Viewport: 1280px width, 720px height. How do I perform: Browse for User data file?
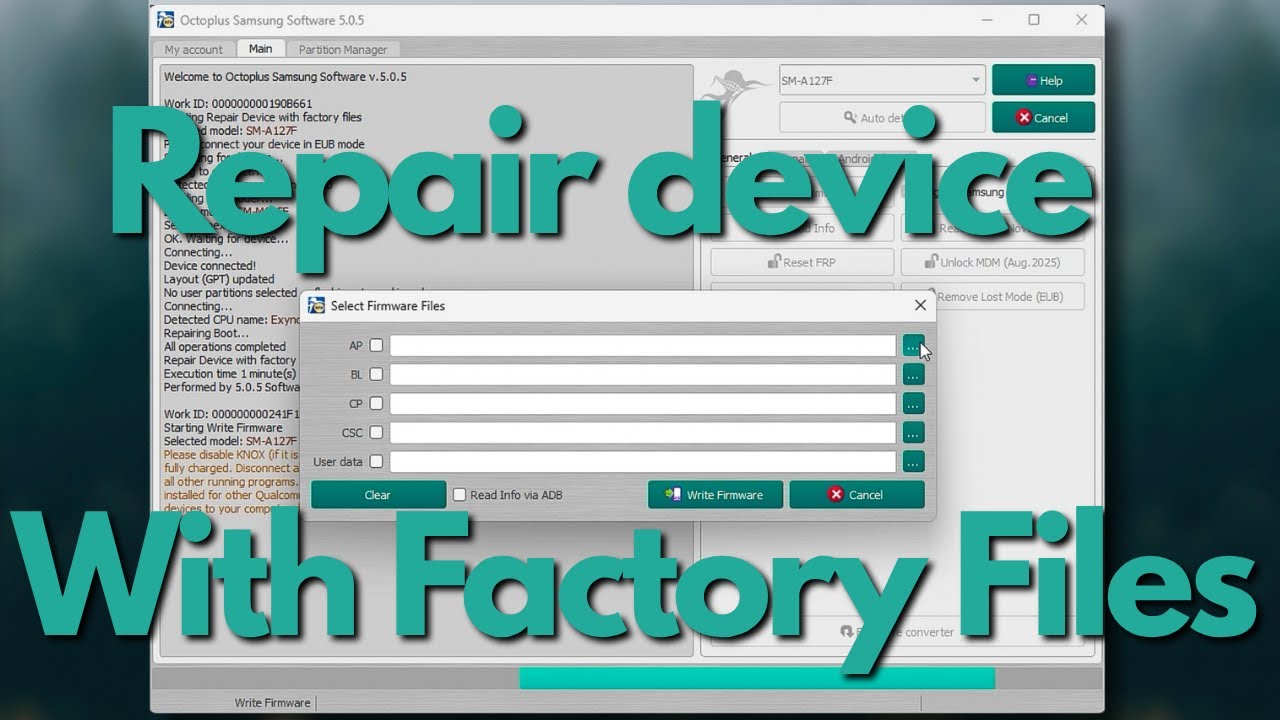(913, 462)
